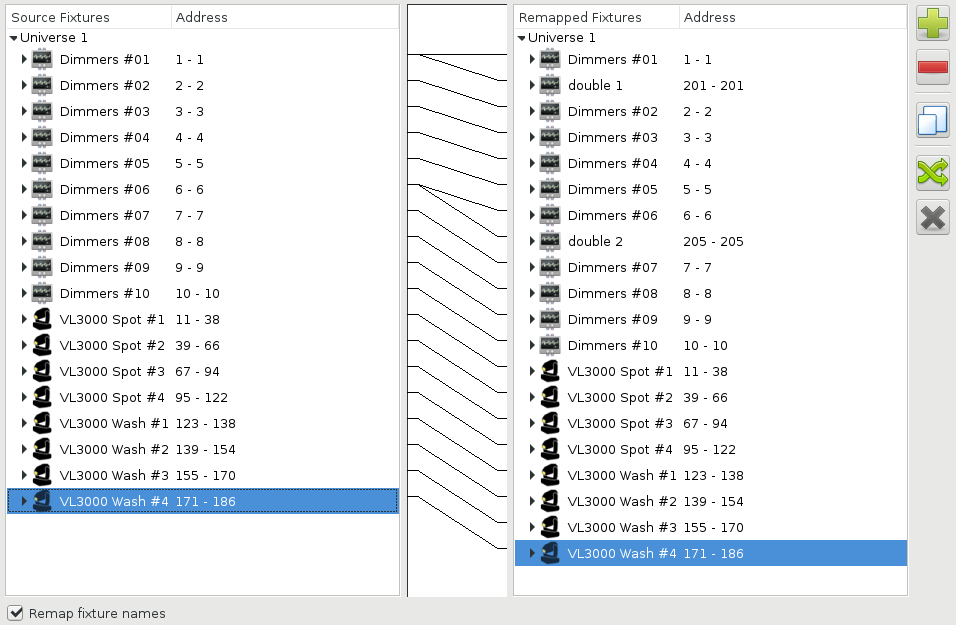Click the green plus Add fixture button
Image resolution: width=956 pixels, height=625 pixels.
932,23
